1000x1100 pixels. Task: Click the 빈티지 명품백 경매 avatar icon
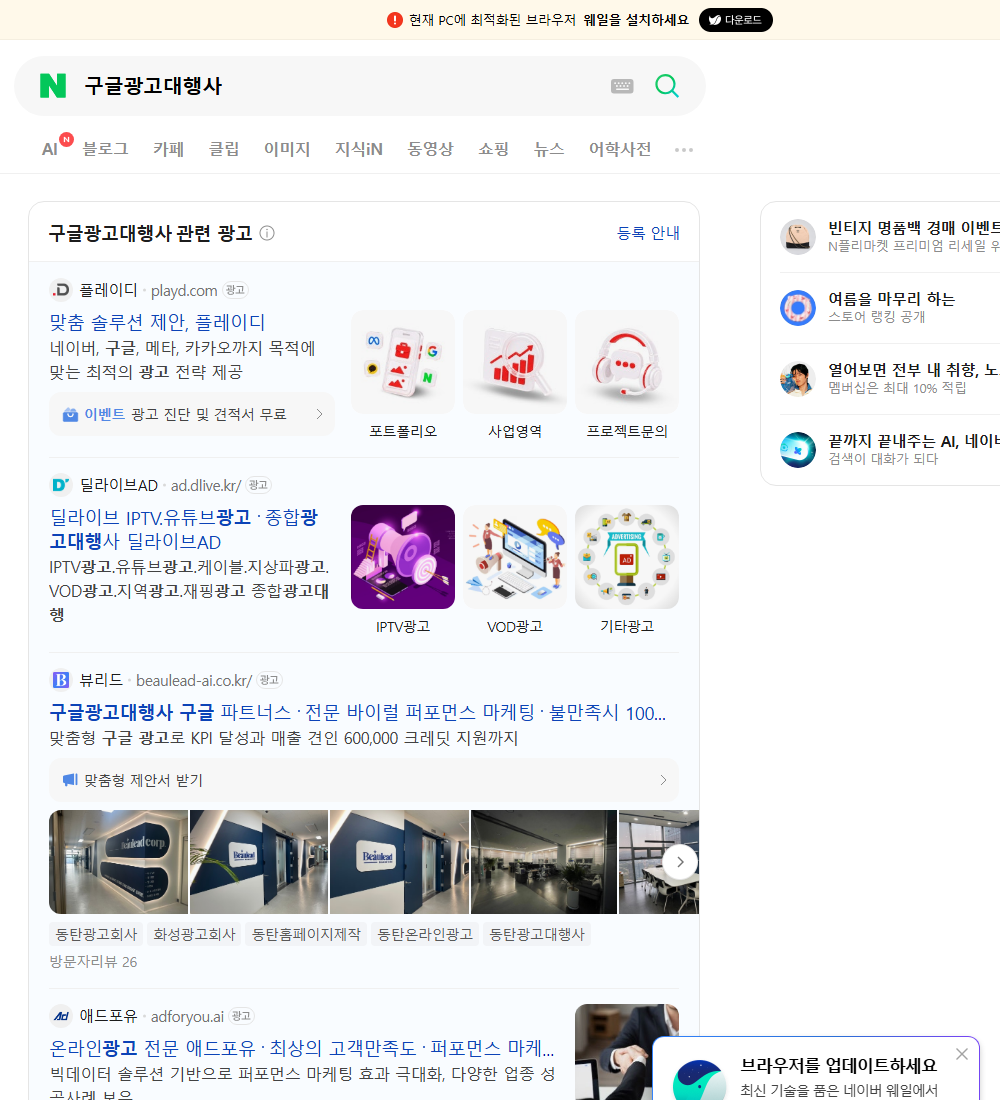point(798,236)
